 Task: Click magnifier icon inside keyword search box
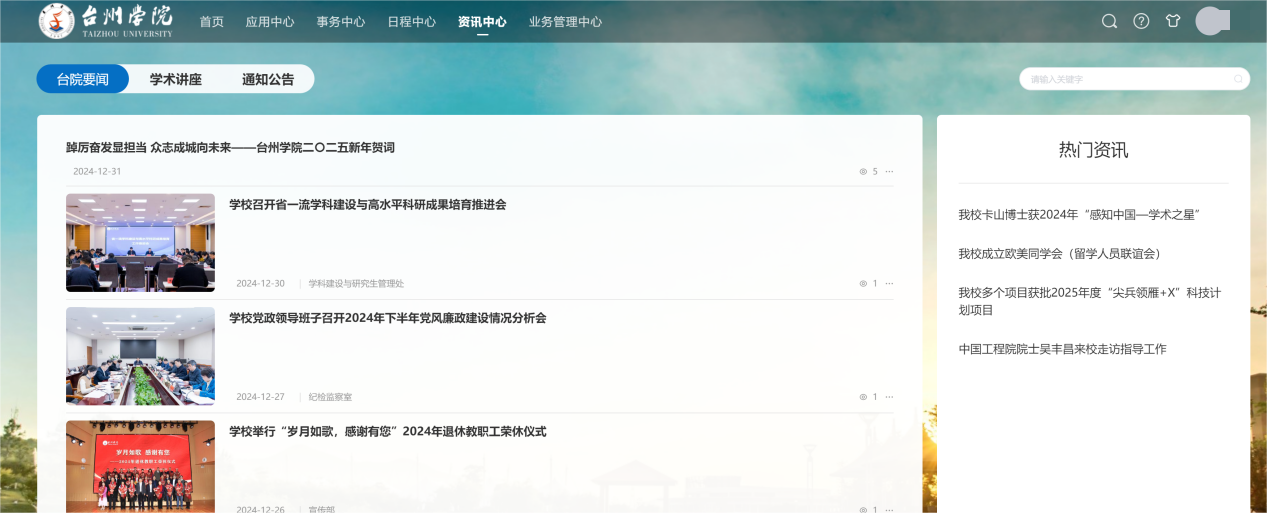pyautogui.click(x=1238, y=79)
